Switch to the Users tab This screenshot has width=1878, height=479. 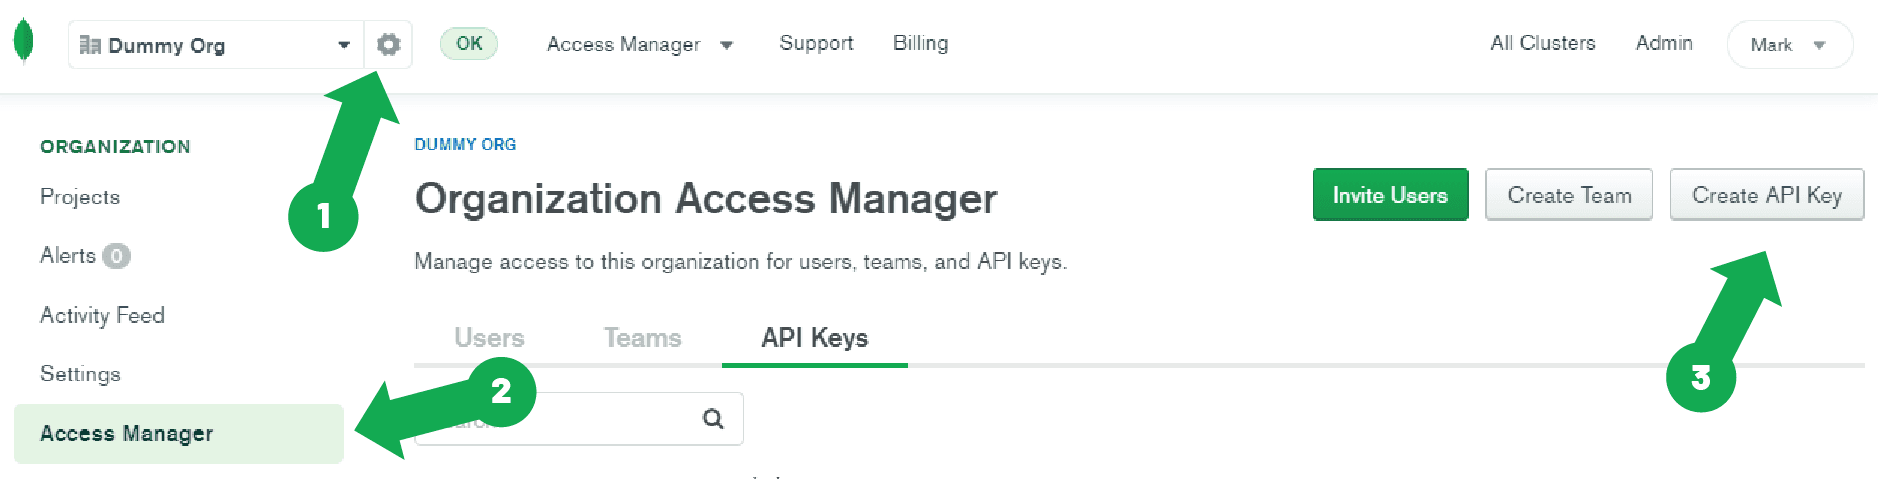click(x=489, y=338)
